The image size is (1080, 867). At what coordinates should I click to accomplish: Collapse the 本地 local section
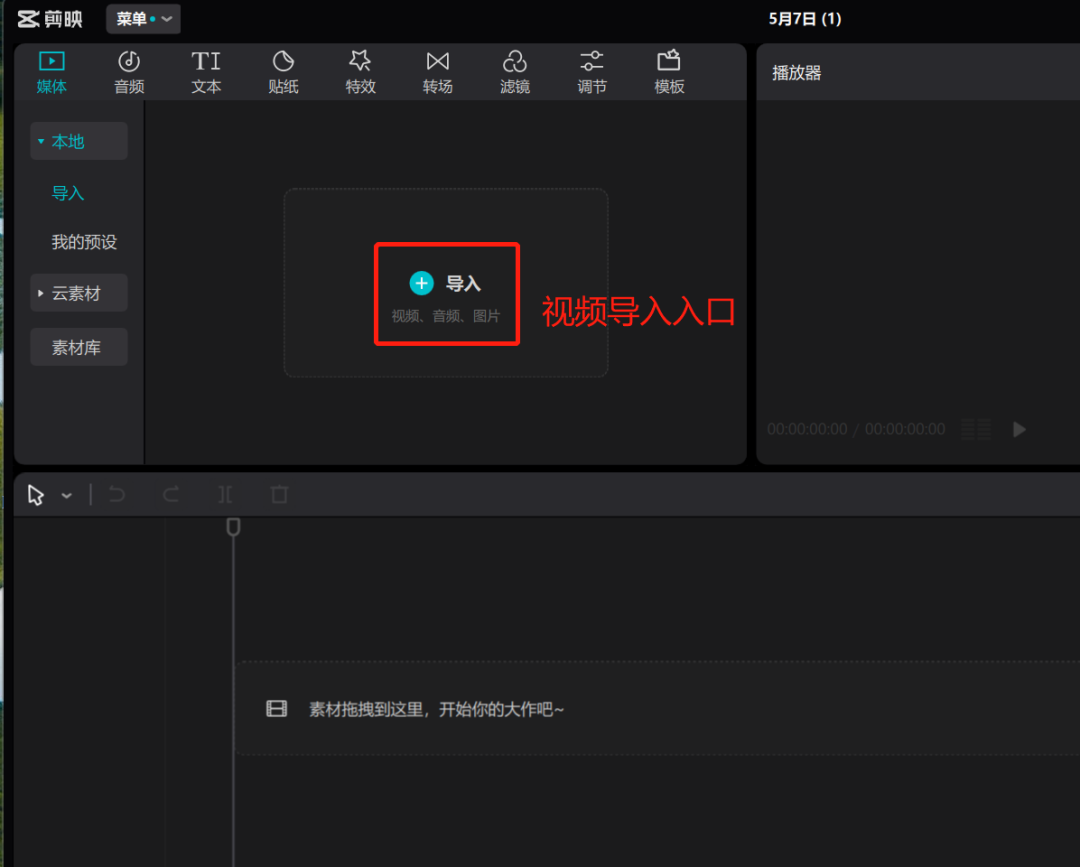pos(78,142)
